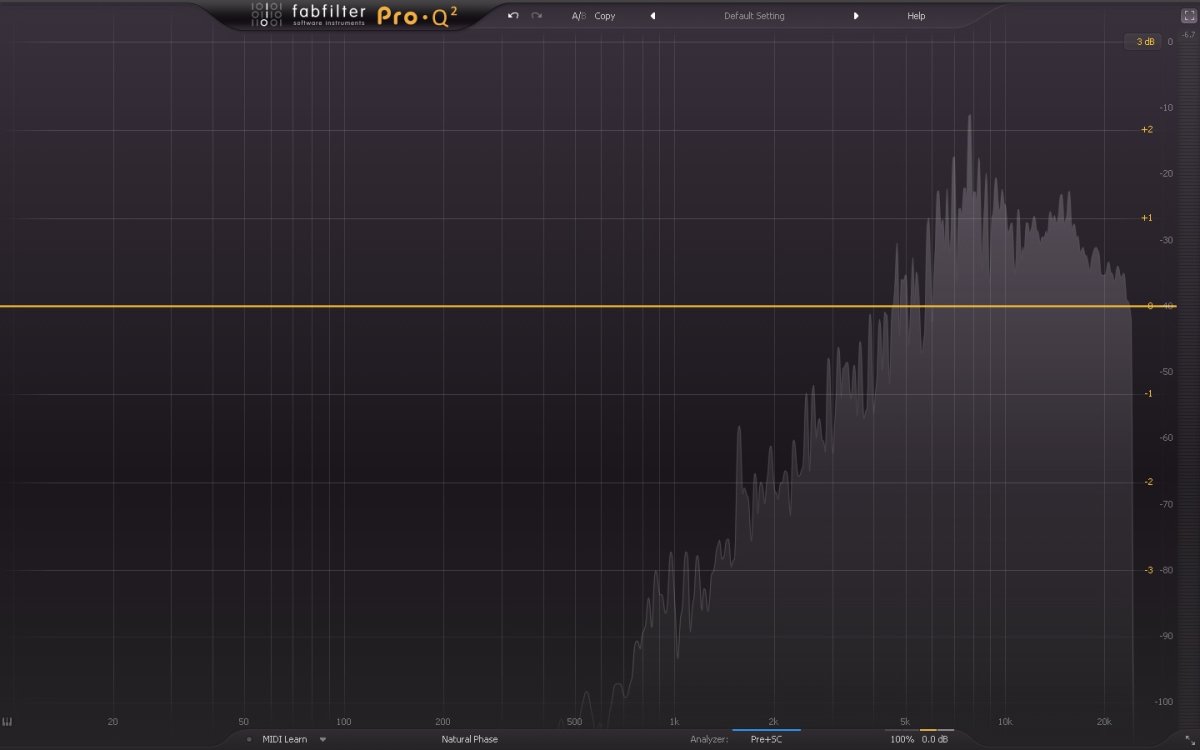Screen dimensions: 1200x750
Task: Click the piano display icon at bottom left
Action: [7, 721]
